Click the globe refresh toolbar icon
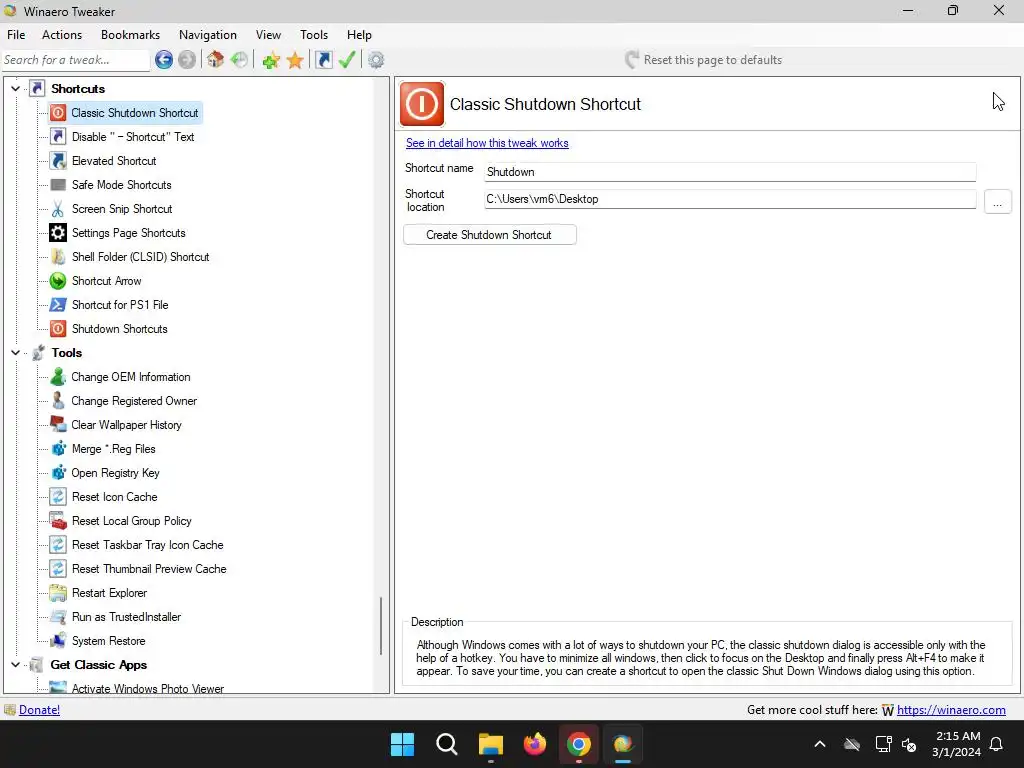 point(240,60)
